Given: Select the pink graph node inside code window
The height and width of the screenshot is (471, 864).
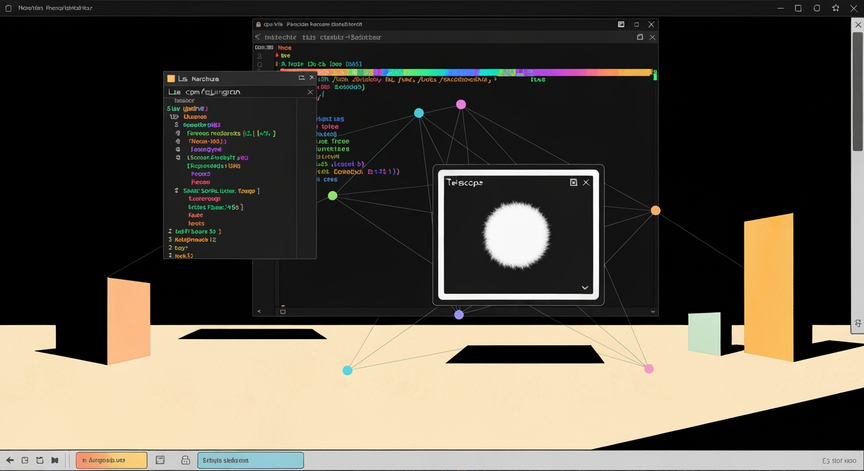Looking at the screenshot, I should click(461, 105).
